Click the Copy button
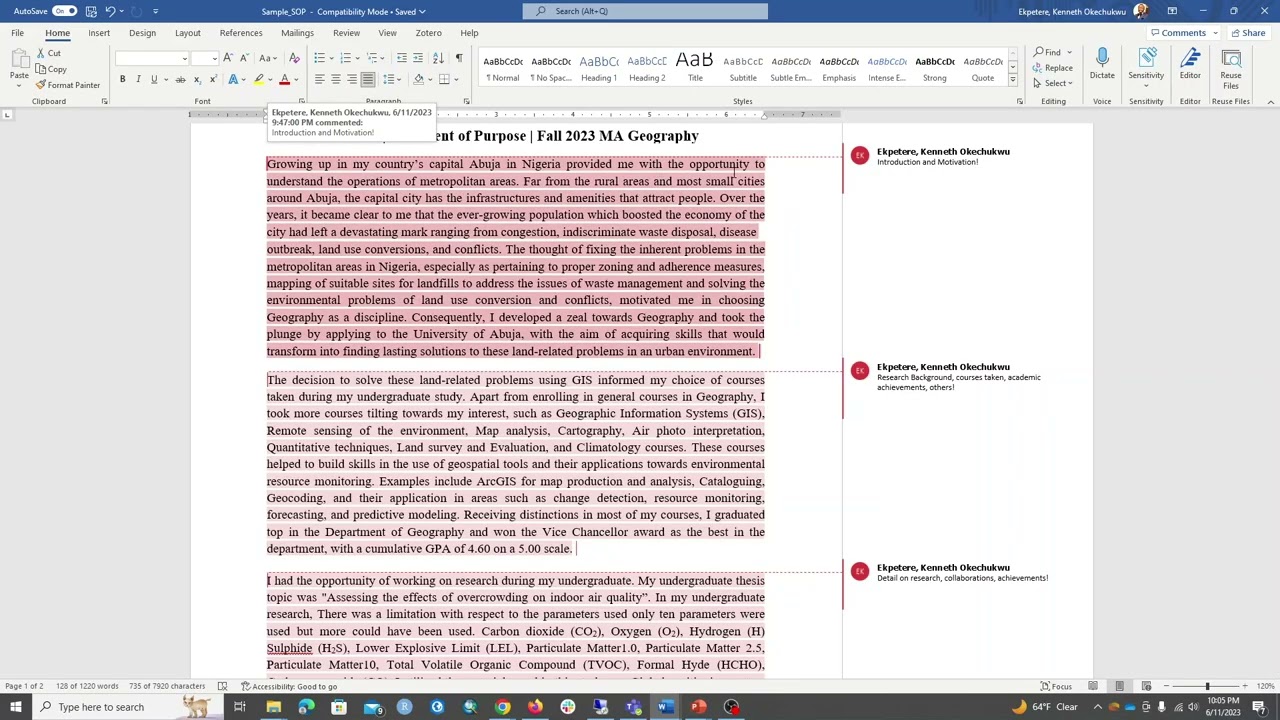The image size is (1280, 720). [x=51, y=69]
